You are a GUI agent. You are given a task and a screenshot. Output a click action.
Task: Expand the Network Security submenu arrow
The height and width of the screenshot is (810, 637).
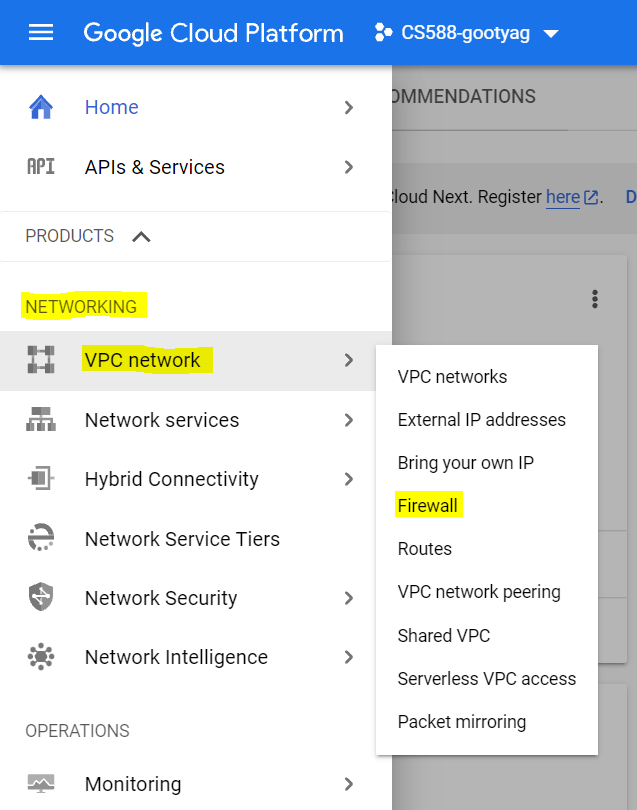click(349, 598)
